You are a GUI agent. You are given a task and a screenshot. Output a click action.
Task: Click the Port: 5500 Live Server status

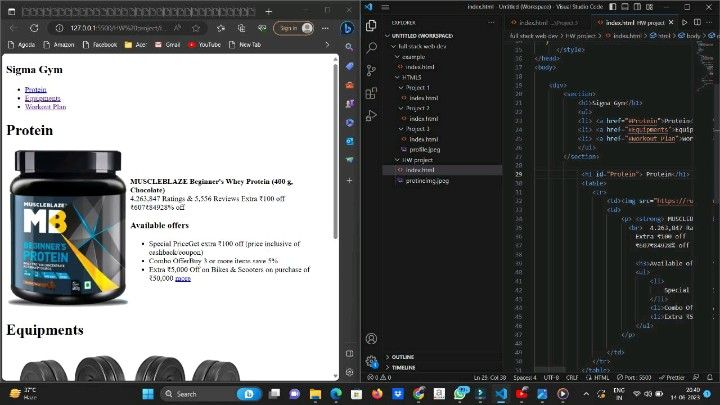[x=634, y=377]
